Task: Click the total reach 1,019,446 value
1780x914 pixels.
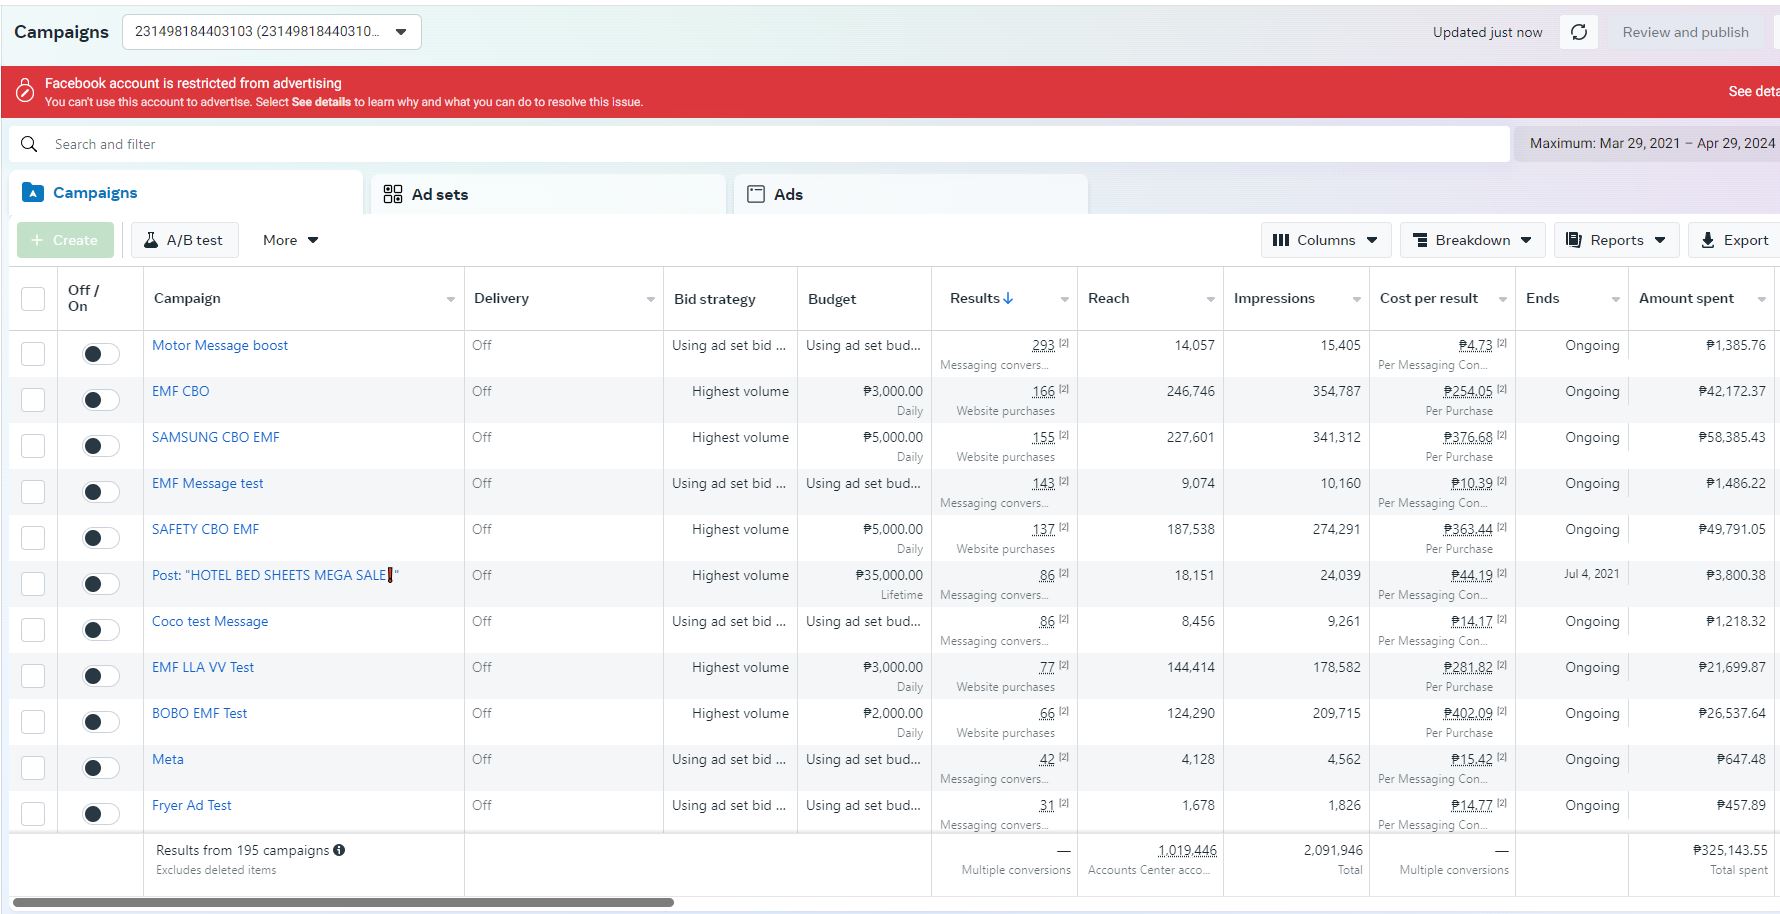Action: coord(1187,850)
